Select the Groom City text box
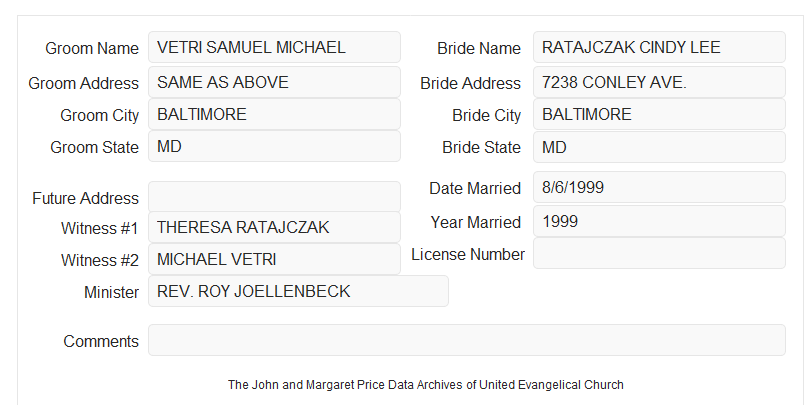This screenshot has height=405, width=805. (x=274, y=114)
